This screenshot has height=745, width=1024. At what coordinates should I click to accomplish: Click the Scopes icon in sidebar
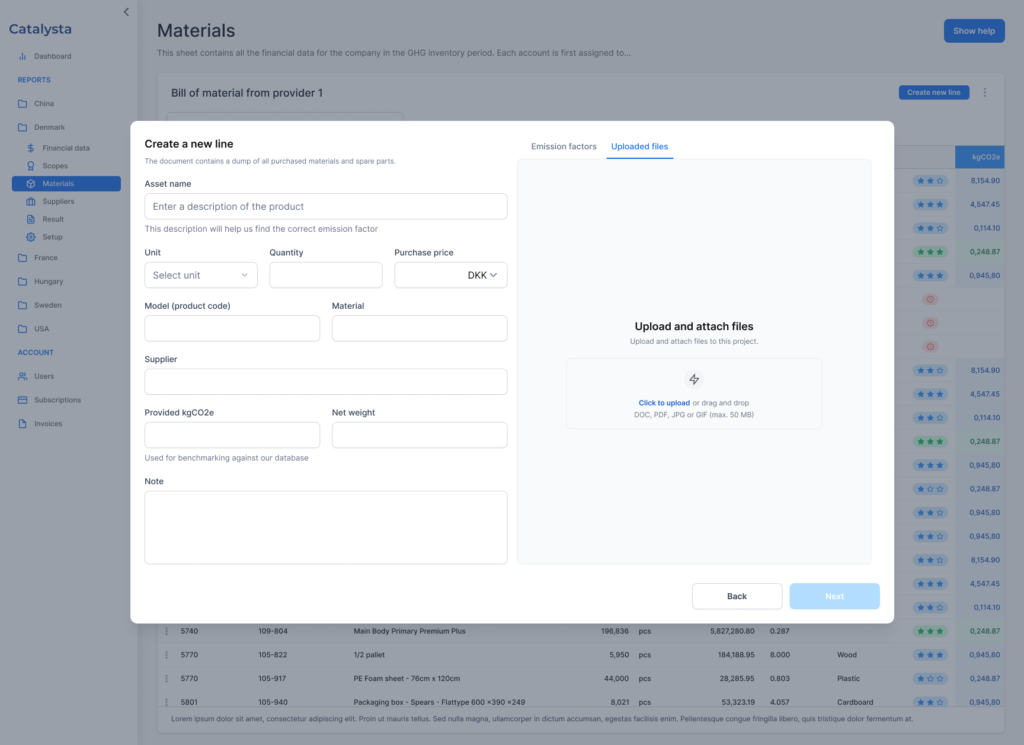[x=31, y=166]
